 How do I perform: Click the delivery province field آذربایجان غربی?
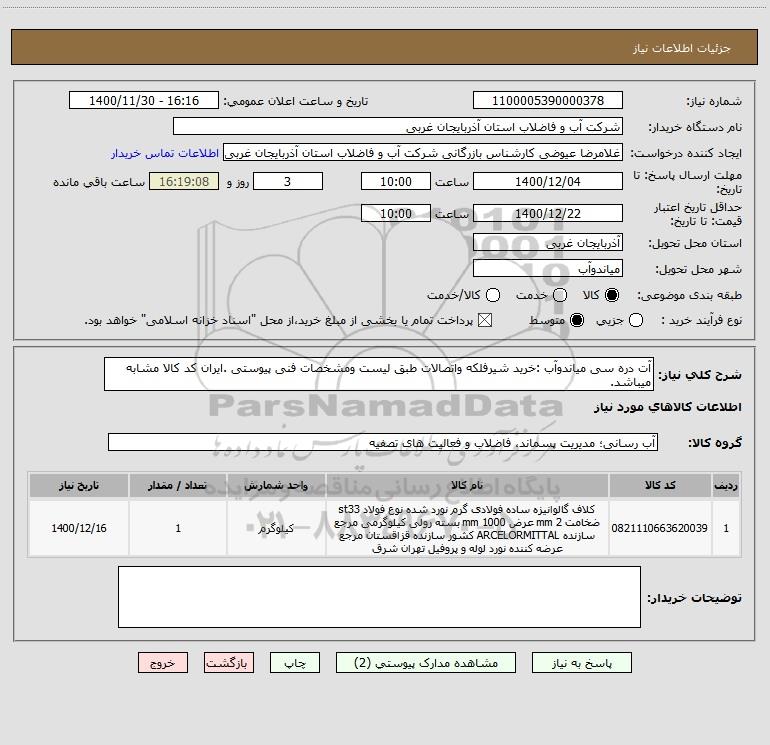pyautogui.click(x=548, y=243)
